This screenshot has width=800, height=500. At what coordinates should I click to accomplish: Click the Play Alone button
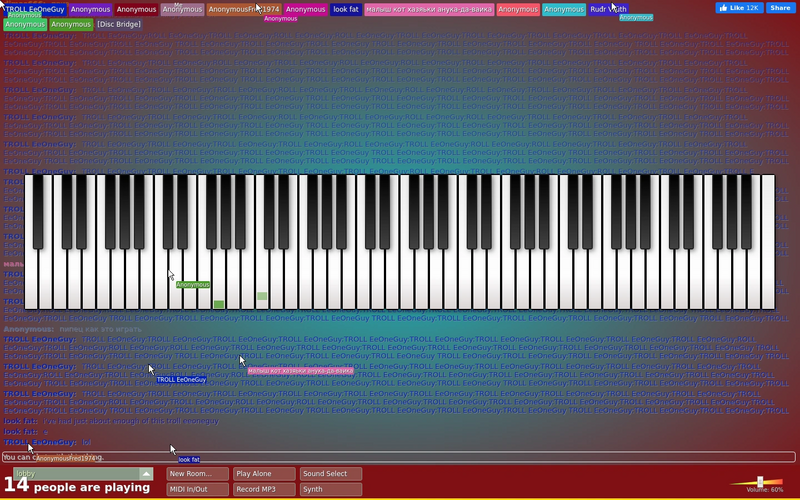click(264, 474)
